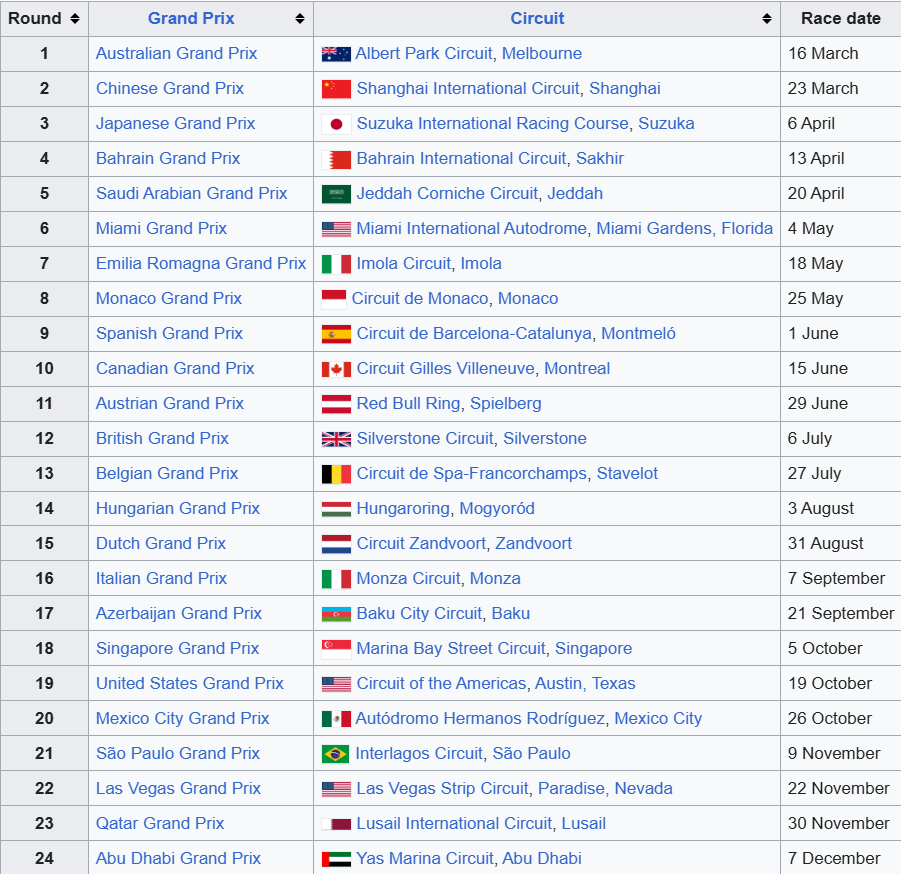Open the Mogyoród link
Image resolution: width=901 pixels, height=874 pixels.
[x=497, y=509]
